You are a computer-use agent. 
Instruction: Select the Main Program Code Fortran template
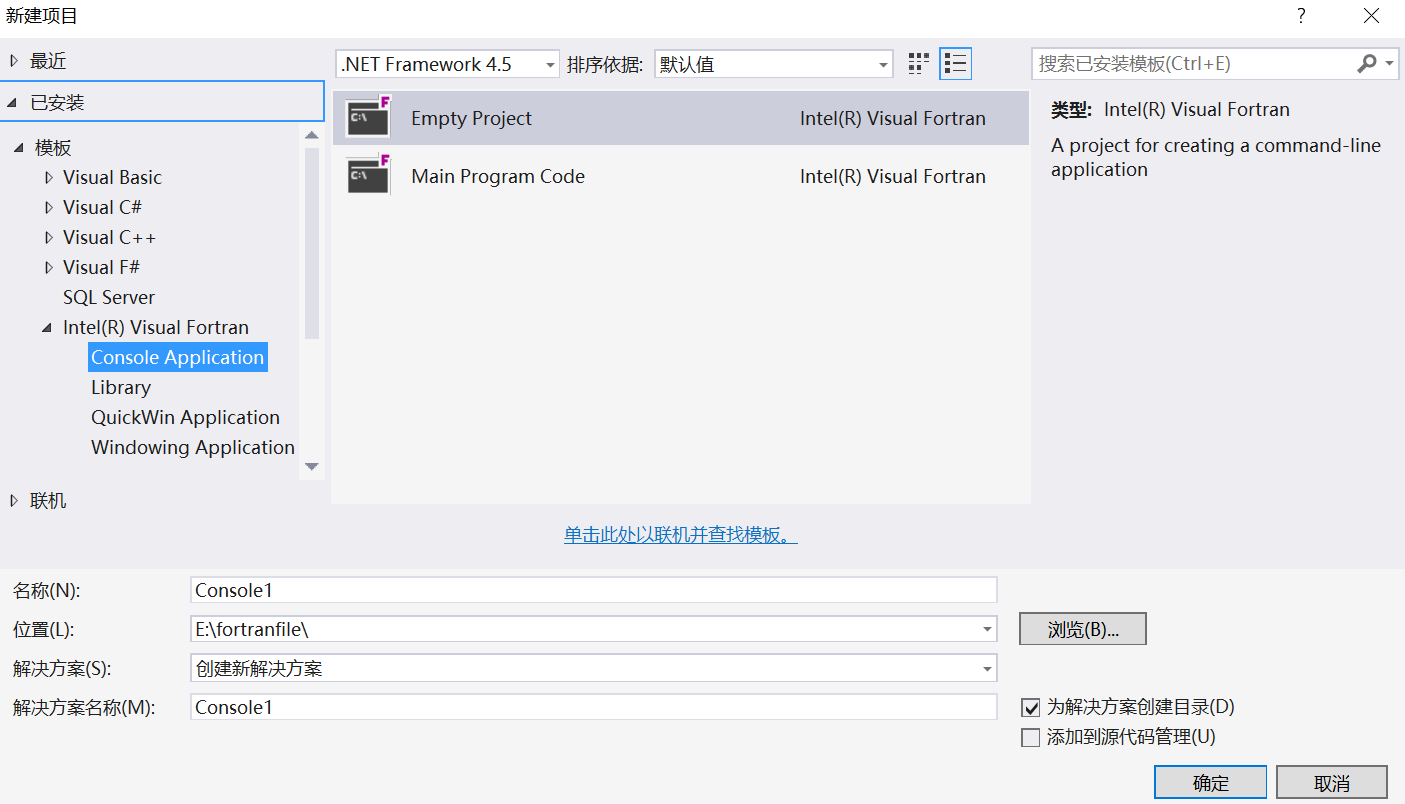coord(497,176)
